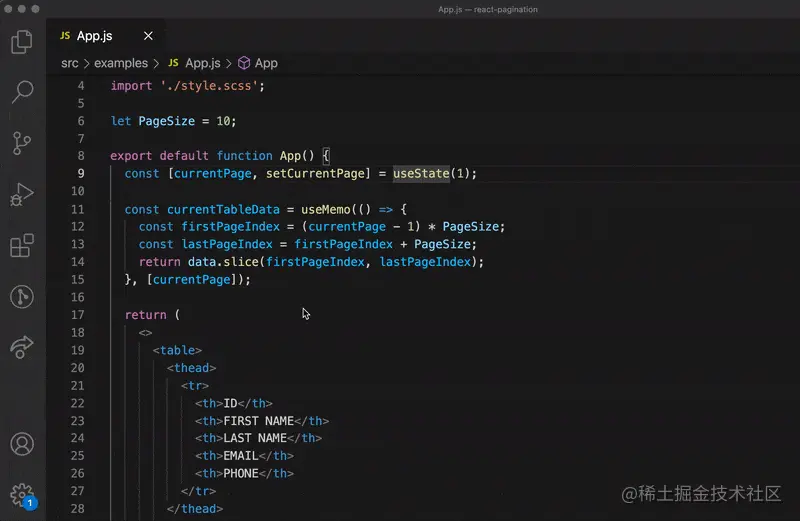Open the Accounts profile icon

point(22,444)
